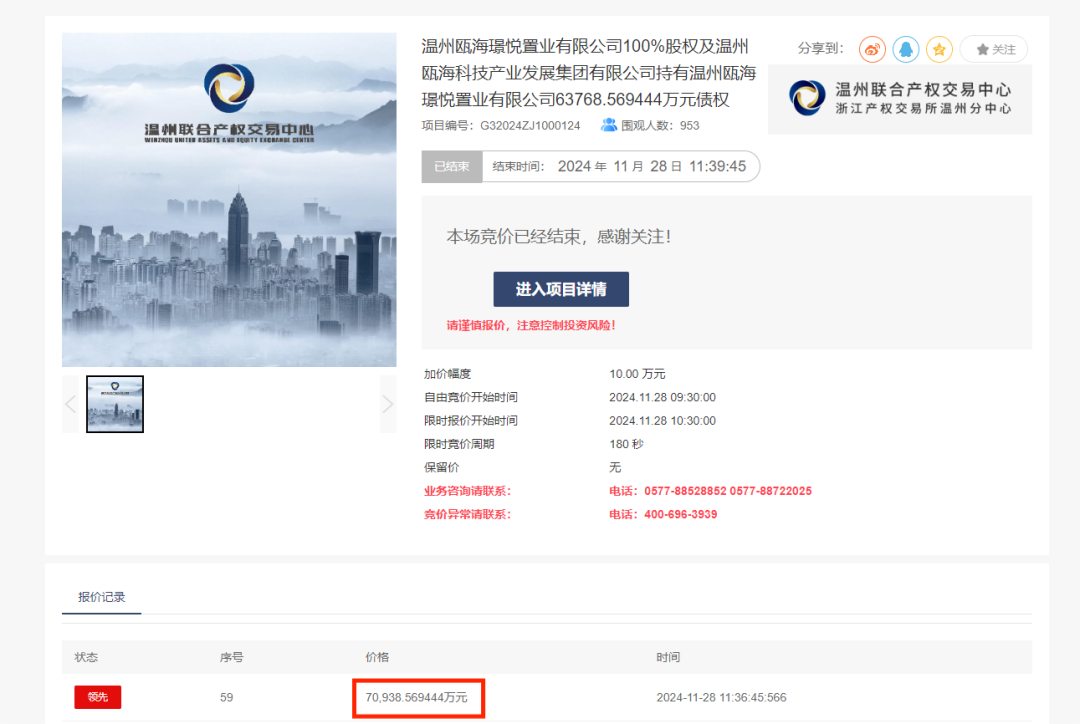Share to Weibo using the red Weibo icon
This screenshot has width=1080, height=724.
871,49
